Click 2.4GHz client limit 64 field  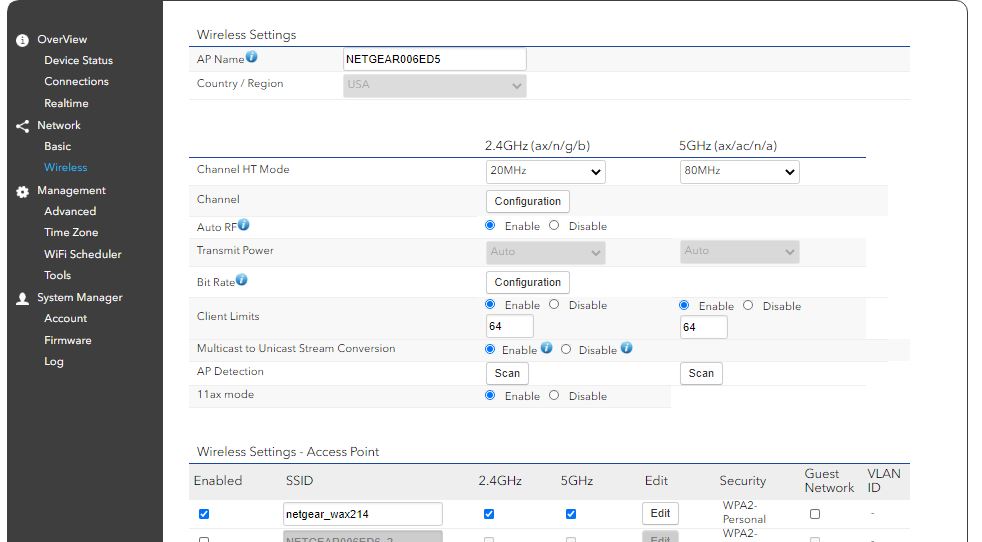pyautogui.click(x=510, y=326)
